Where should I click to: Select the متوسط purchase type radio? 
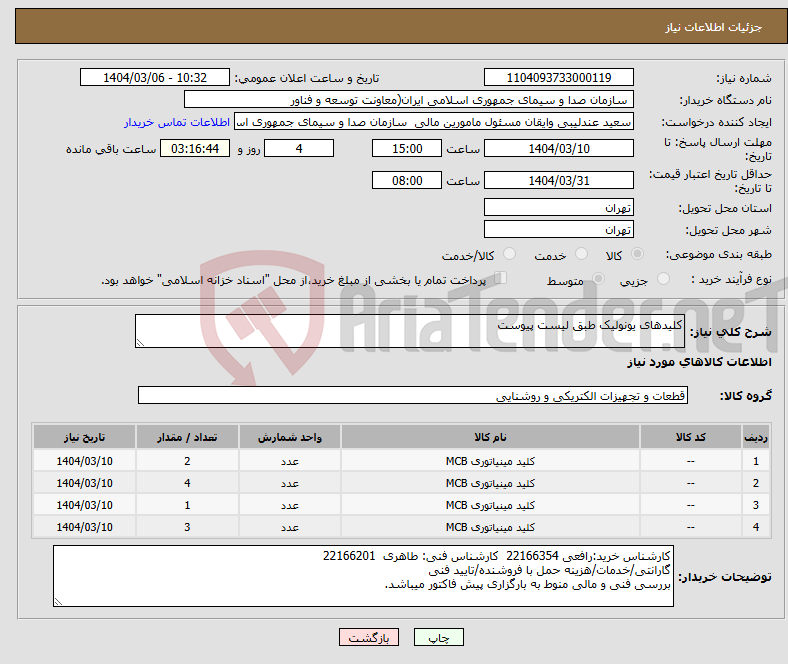[x=598, y=279]
